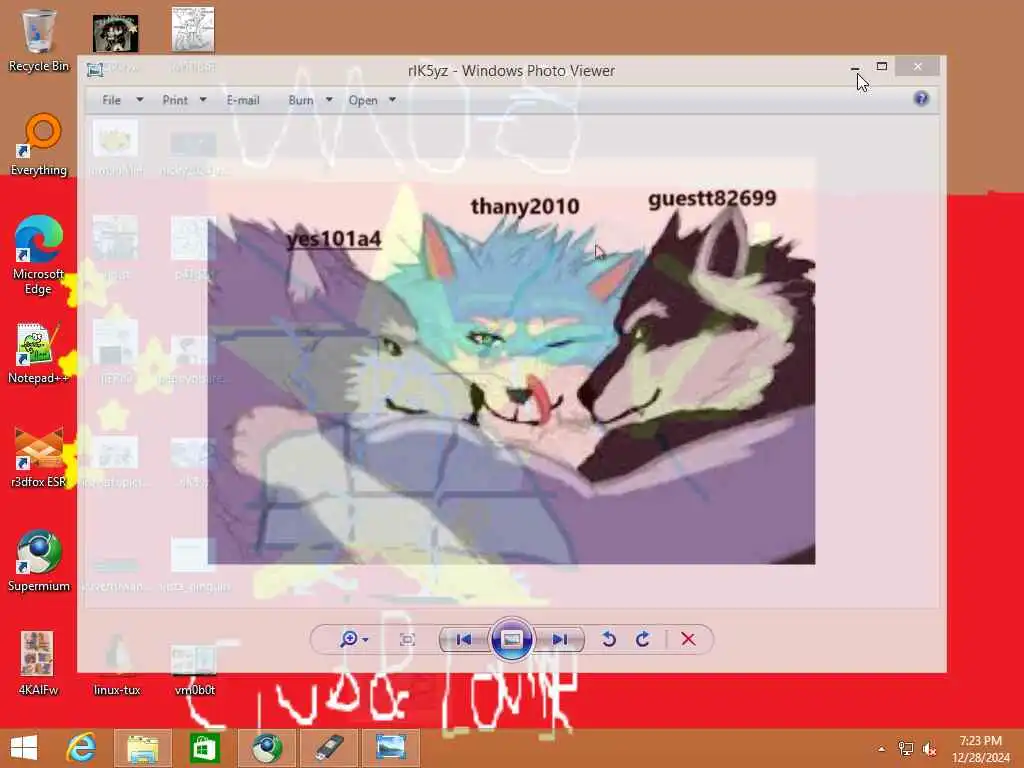
Task: Close the Windows Photo Viewer window
Action: tap(918, 67)
